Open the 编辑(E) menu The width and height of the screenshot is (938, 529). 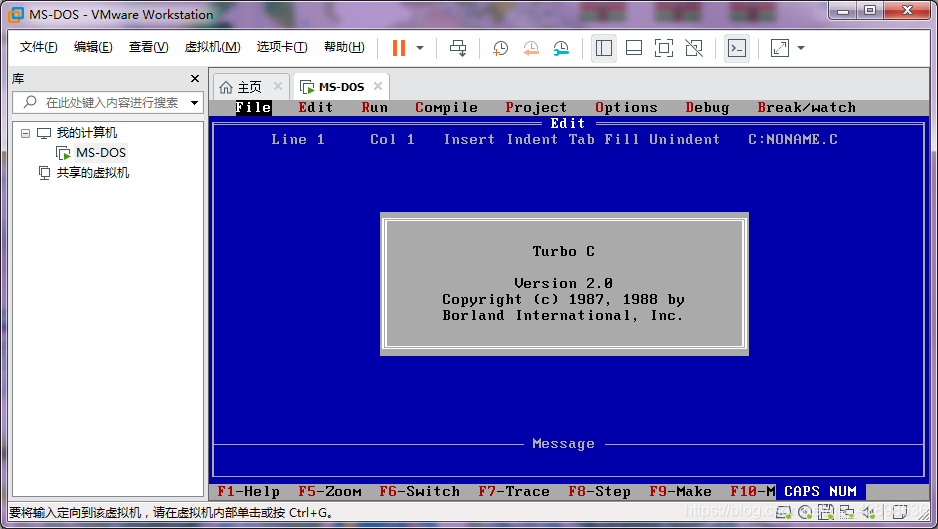(x=93, y=47)
